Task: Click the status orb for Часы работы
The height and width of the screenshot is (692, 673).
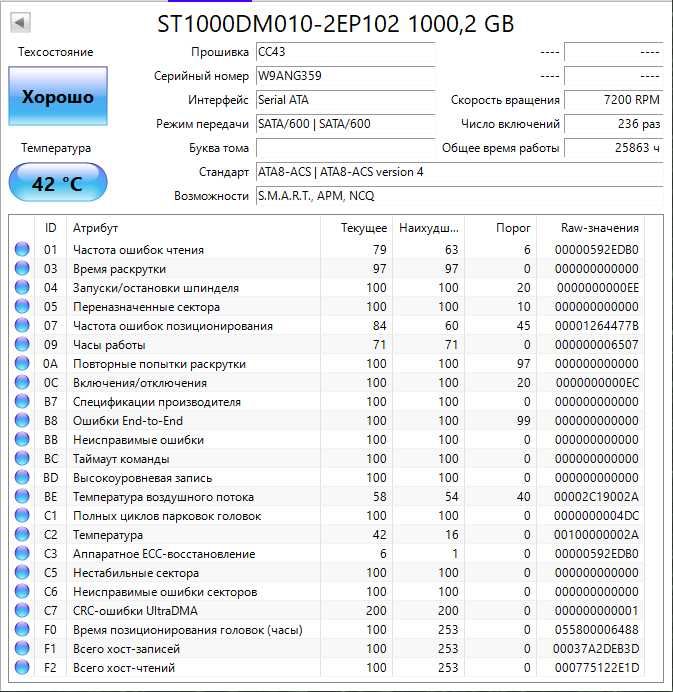Action: pos(22,344)
